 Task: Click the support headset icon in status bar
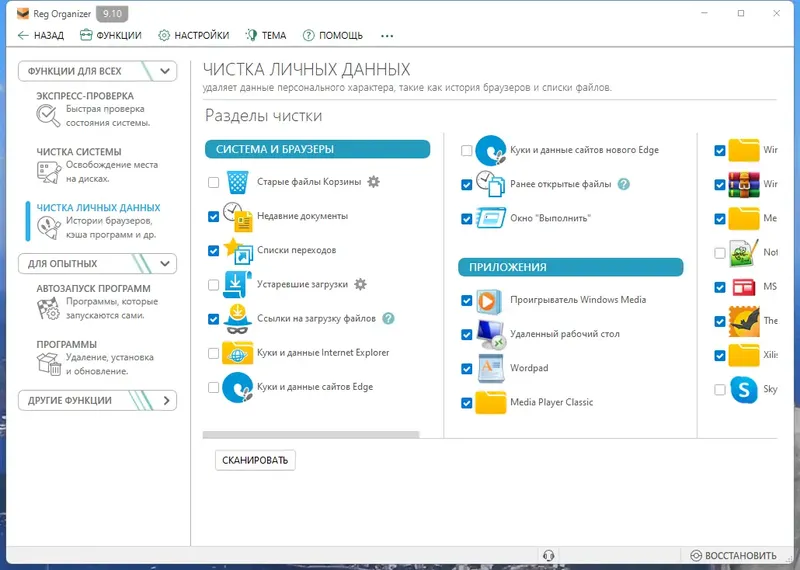[548, 555]
